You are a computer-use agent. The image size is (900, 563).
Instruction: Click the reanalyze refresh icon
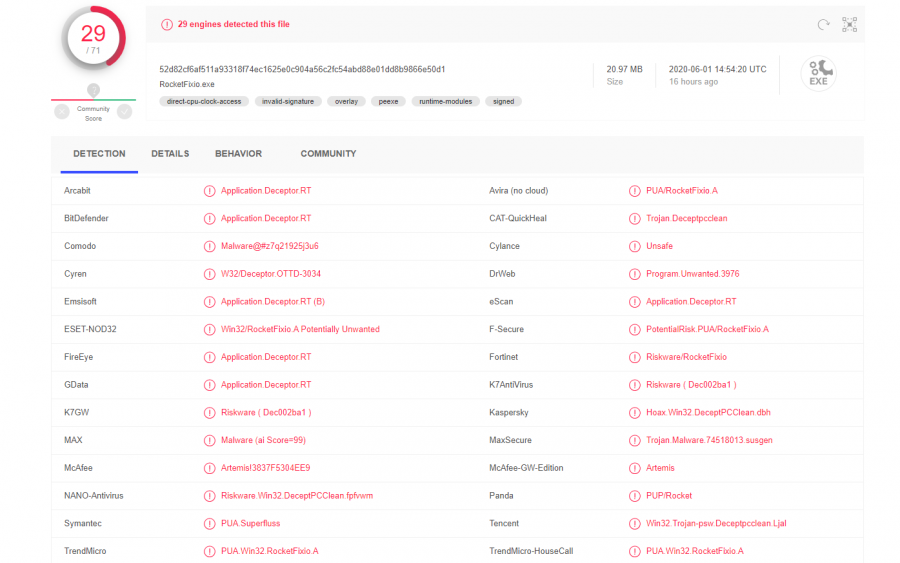pos(824,25)
